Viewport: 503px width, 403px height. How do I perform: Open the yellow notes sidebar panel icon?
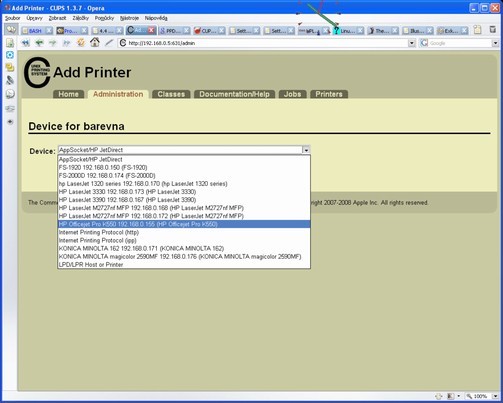(x=10, y=67)
